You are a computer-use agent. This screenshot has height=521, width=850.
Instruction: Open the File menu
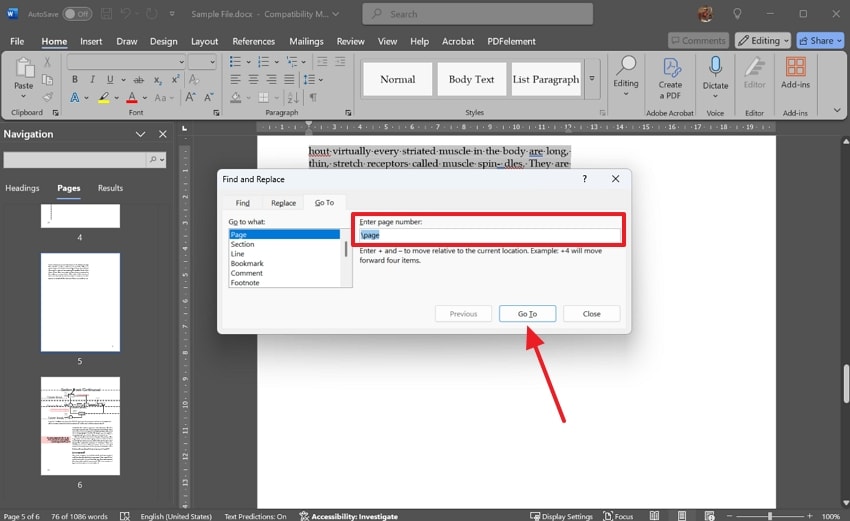pos(17,41)
